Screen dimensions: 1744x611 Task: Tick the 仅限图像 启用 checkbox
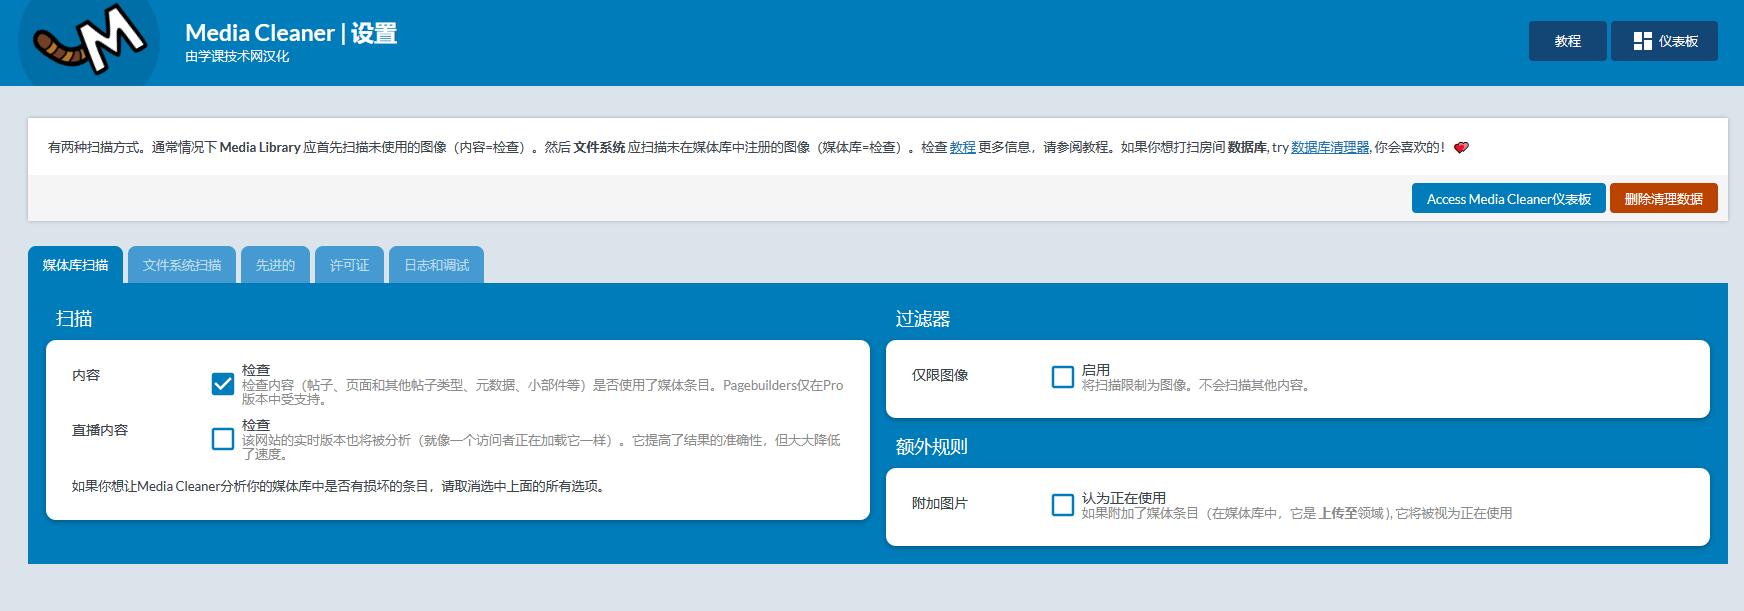1063,377
